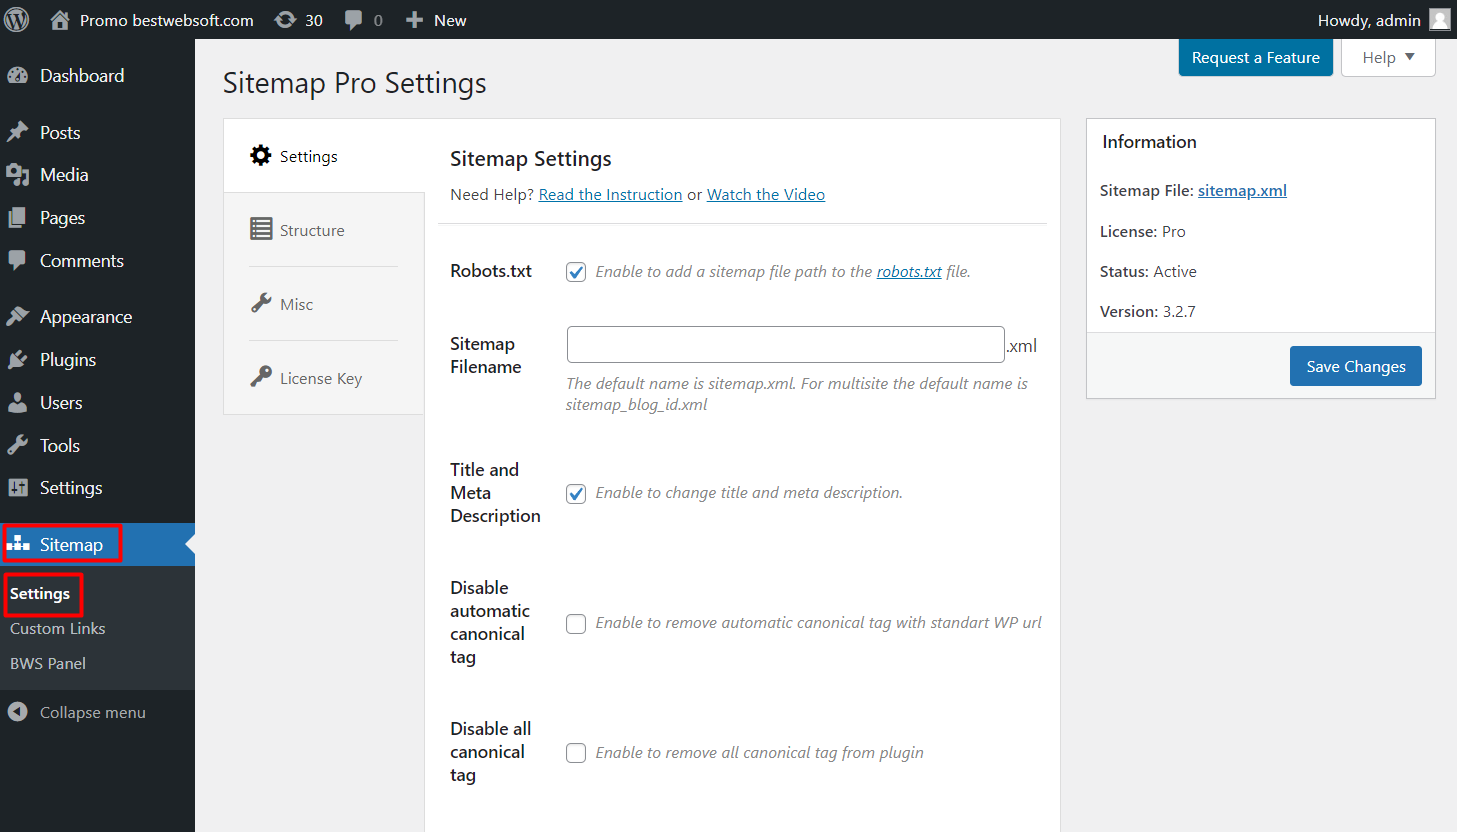Click the Appearance paintbrush icon
This screenshot has height=832, width=1457.
click(x=17, y=317)
